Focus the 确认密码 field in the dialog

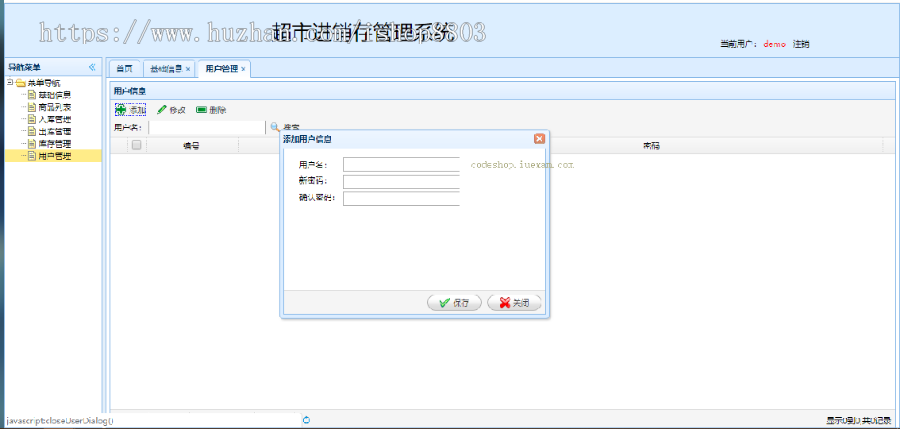402,199
